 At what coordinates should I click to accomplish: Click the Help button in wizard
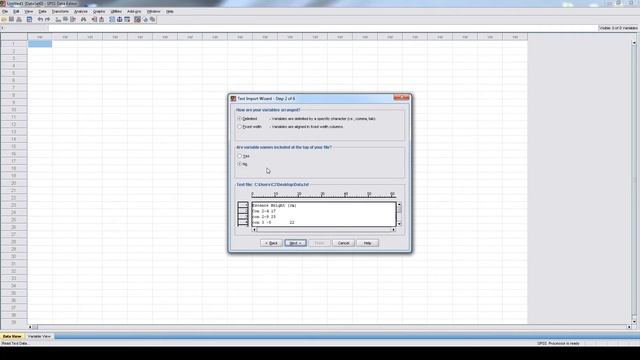(367, 243)
